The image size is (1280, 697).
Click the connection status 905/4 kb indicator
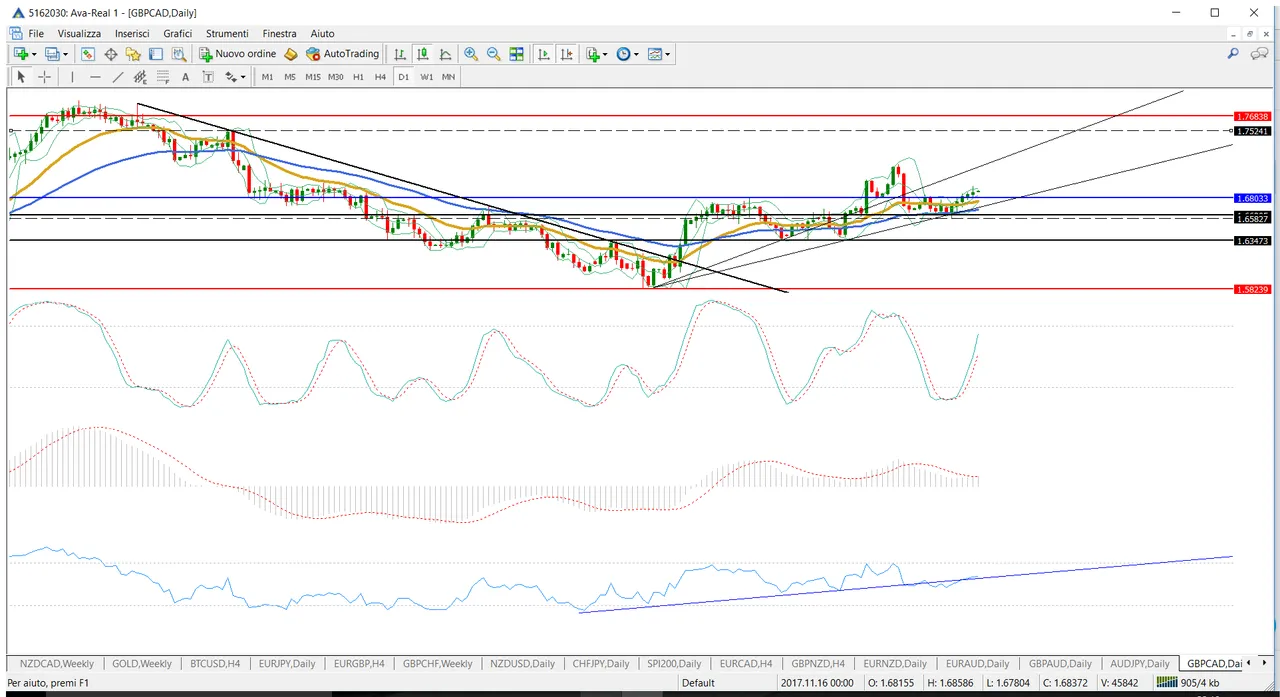pyautogui.click(x=1190, y=683)
